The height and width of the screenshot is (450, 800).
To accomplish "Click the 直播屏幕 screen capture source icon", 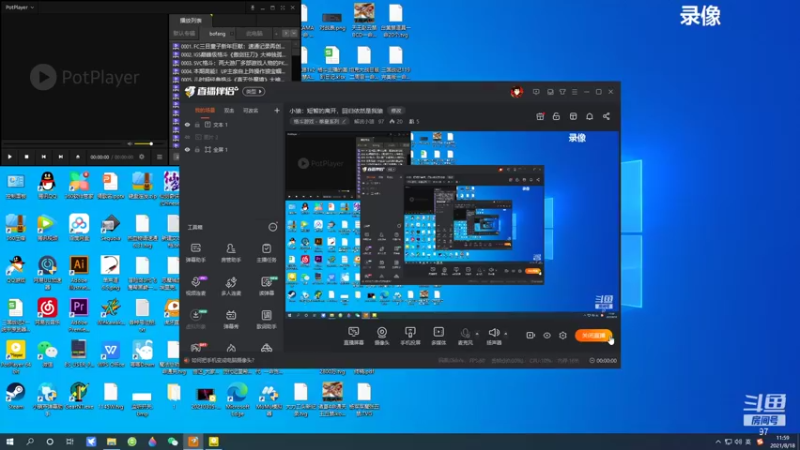I will click(354, 332).
